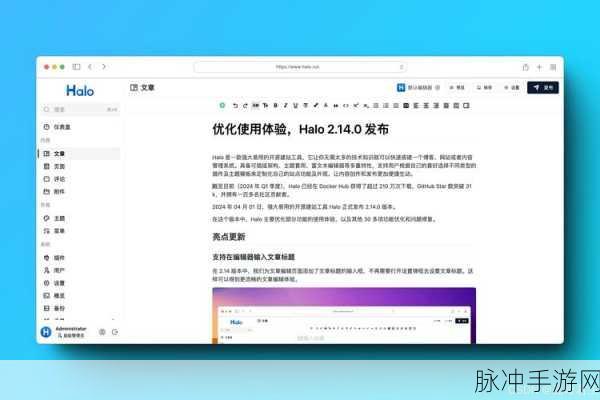Viewport: 600px width, 400px height.
Task: Open profile icon next to Administrator
Action: tap(102, 332)
